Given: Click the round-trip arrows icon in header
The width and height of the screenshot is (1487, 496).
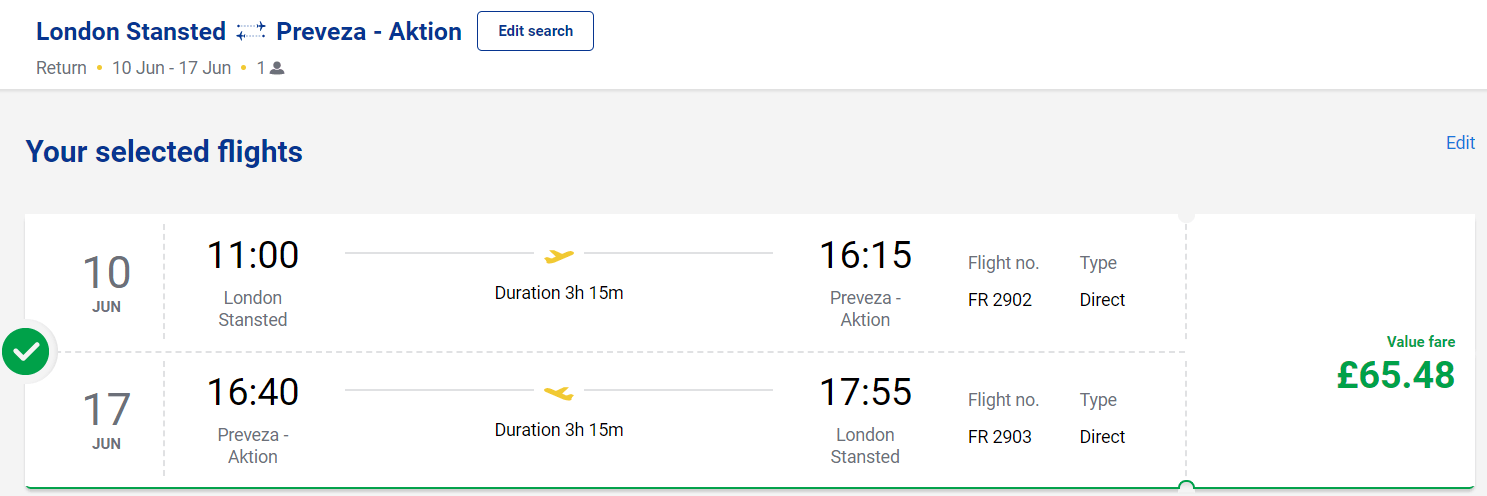Looking at the screenshot, I should pyautogui.click(x=251, y=32).
